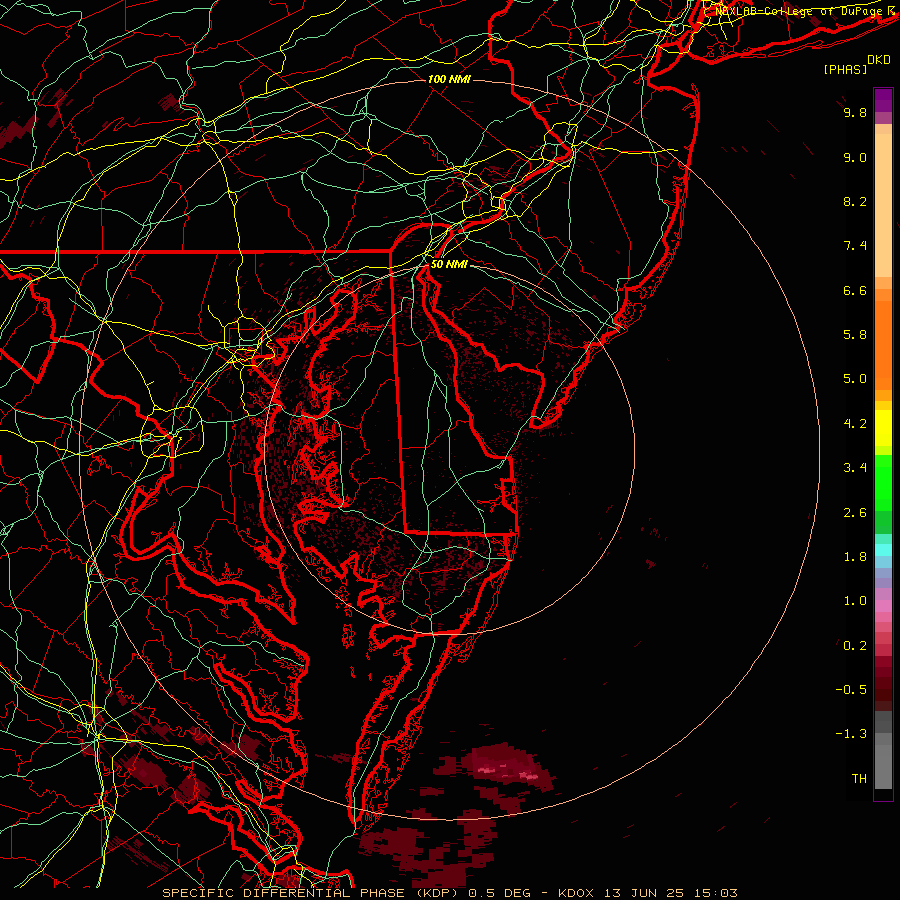The image size is (900, 900).
Task: Click the '2.6' scale value
Action: pos(855,513)
